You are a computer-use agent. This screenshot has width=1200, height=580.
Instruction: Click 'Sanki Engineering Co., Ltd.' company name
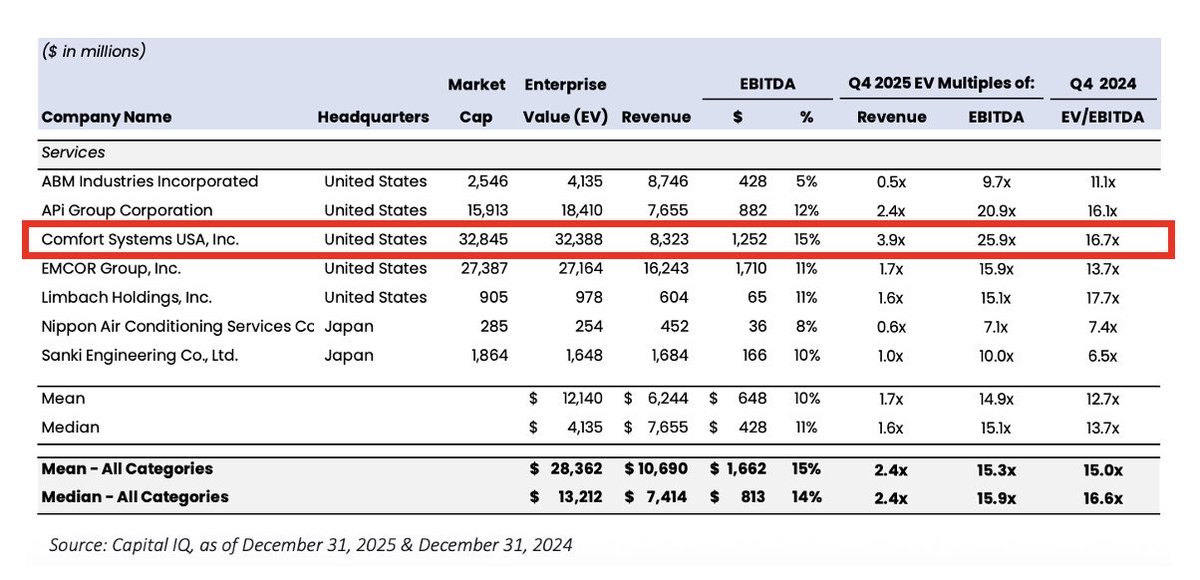tap(139, 356)
